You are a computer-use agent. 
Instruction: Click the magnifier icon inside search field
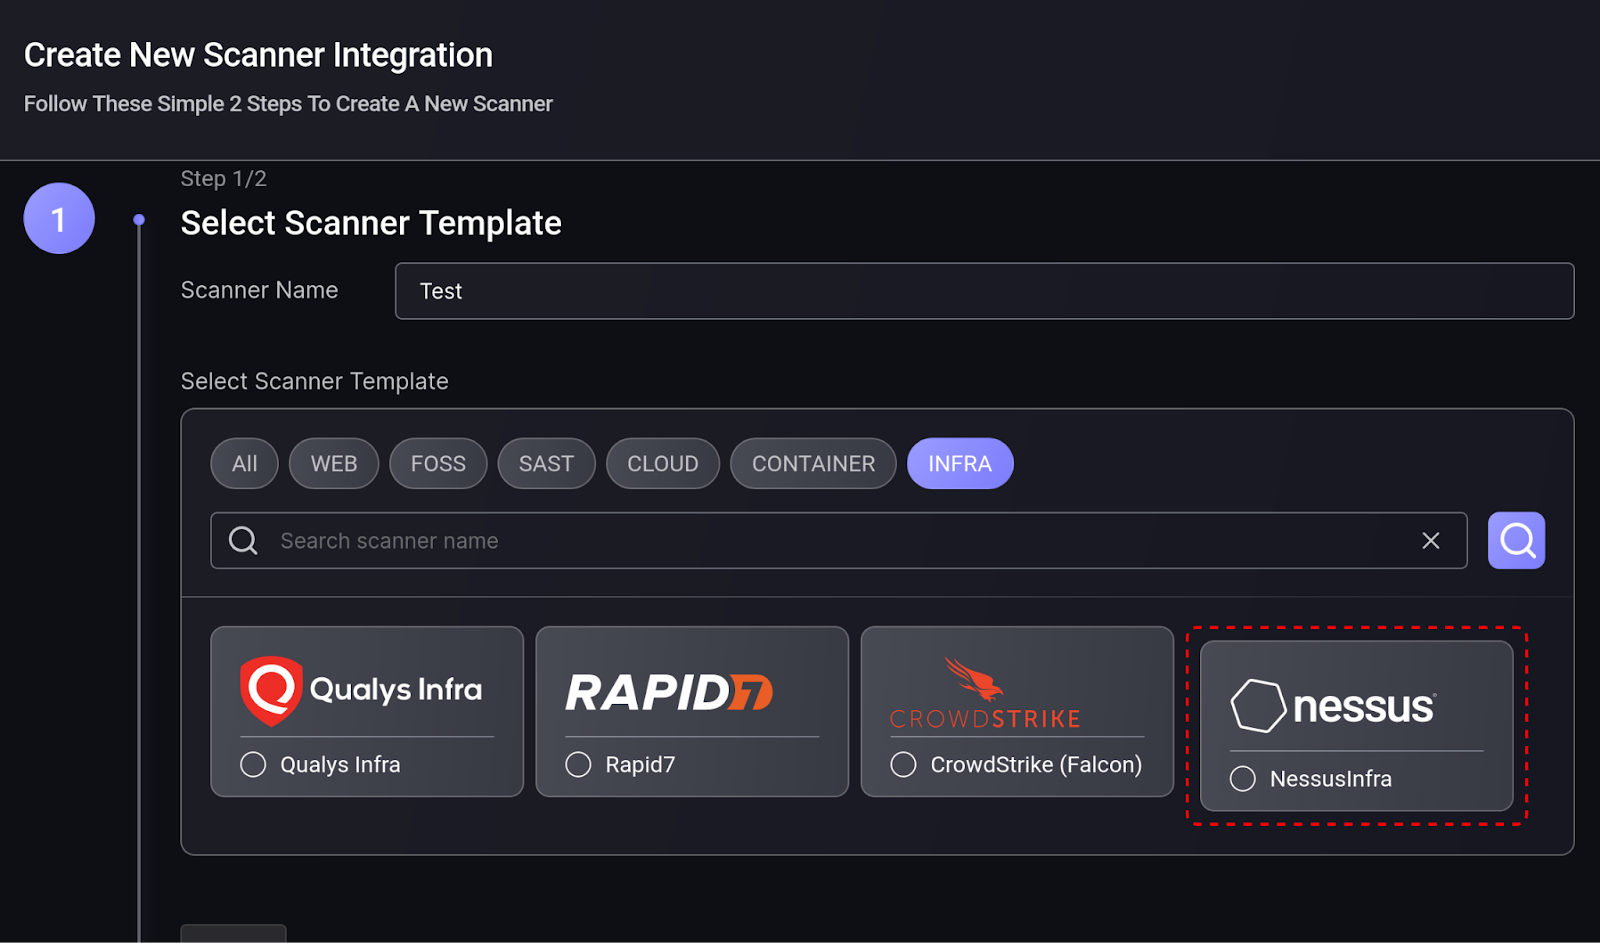point(243,541)
